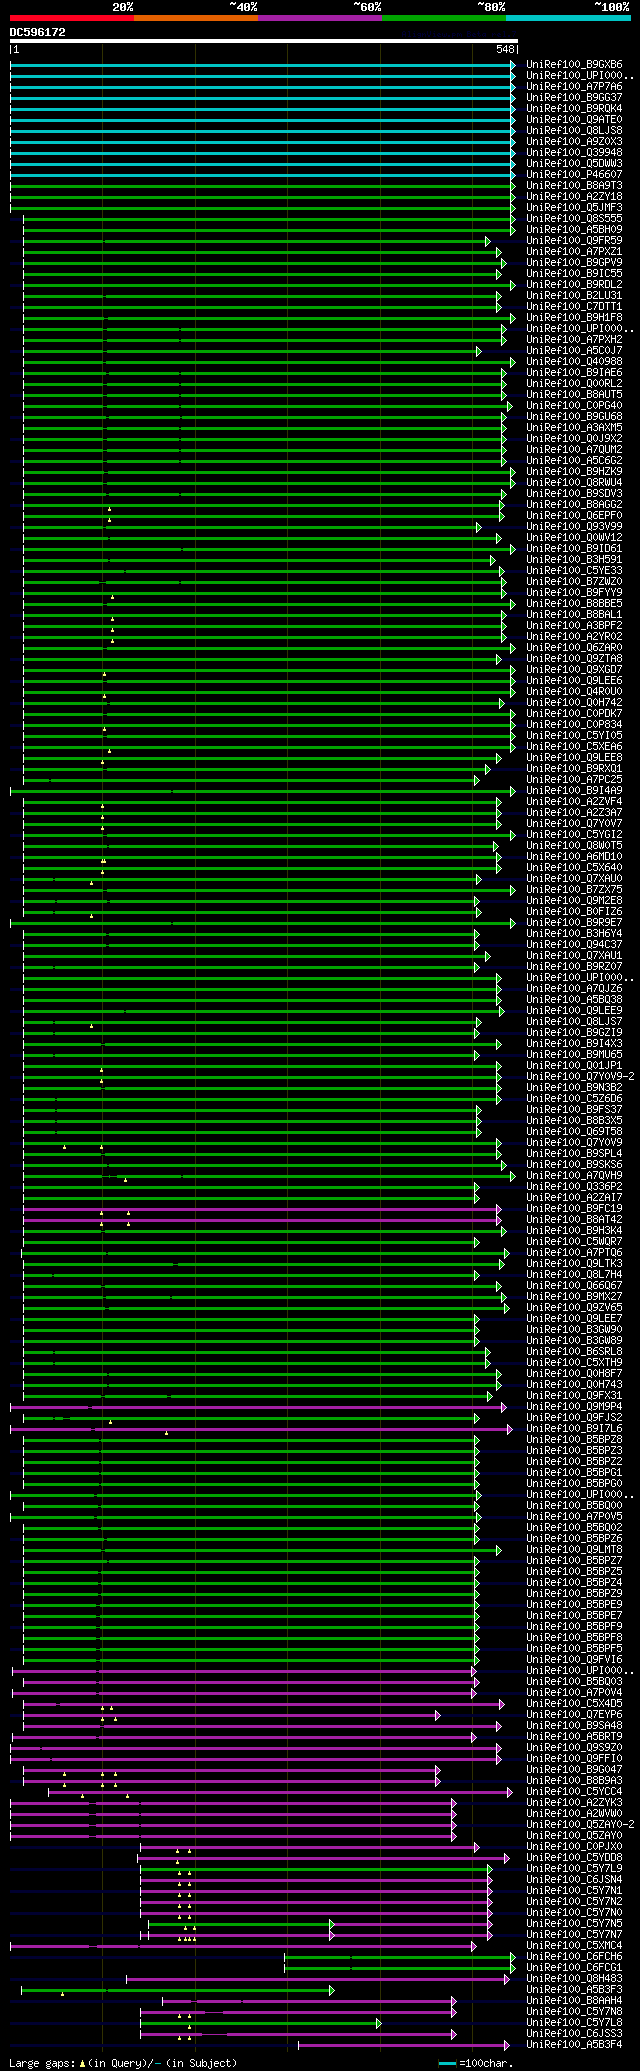Click hit label UniRef100_A3AXM5

(574, 428)
